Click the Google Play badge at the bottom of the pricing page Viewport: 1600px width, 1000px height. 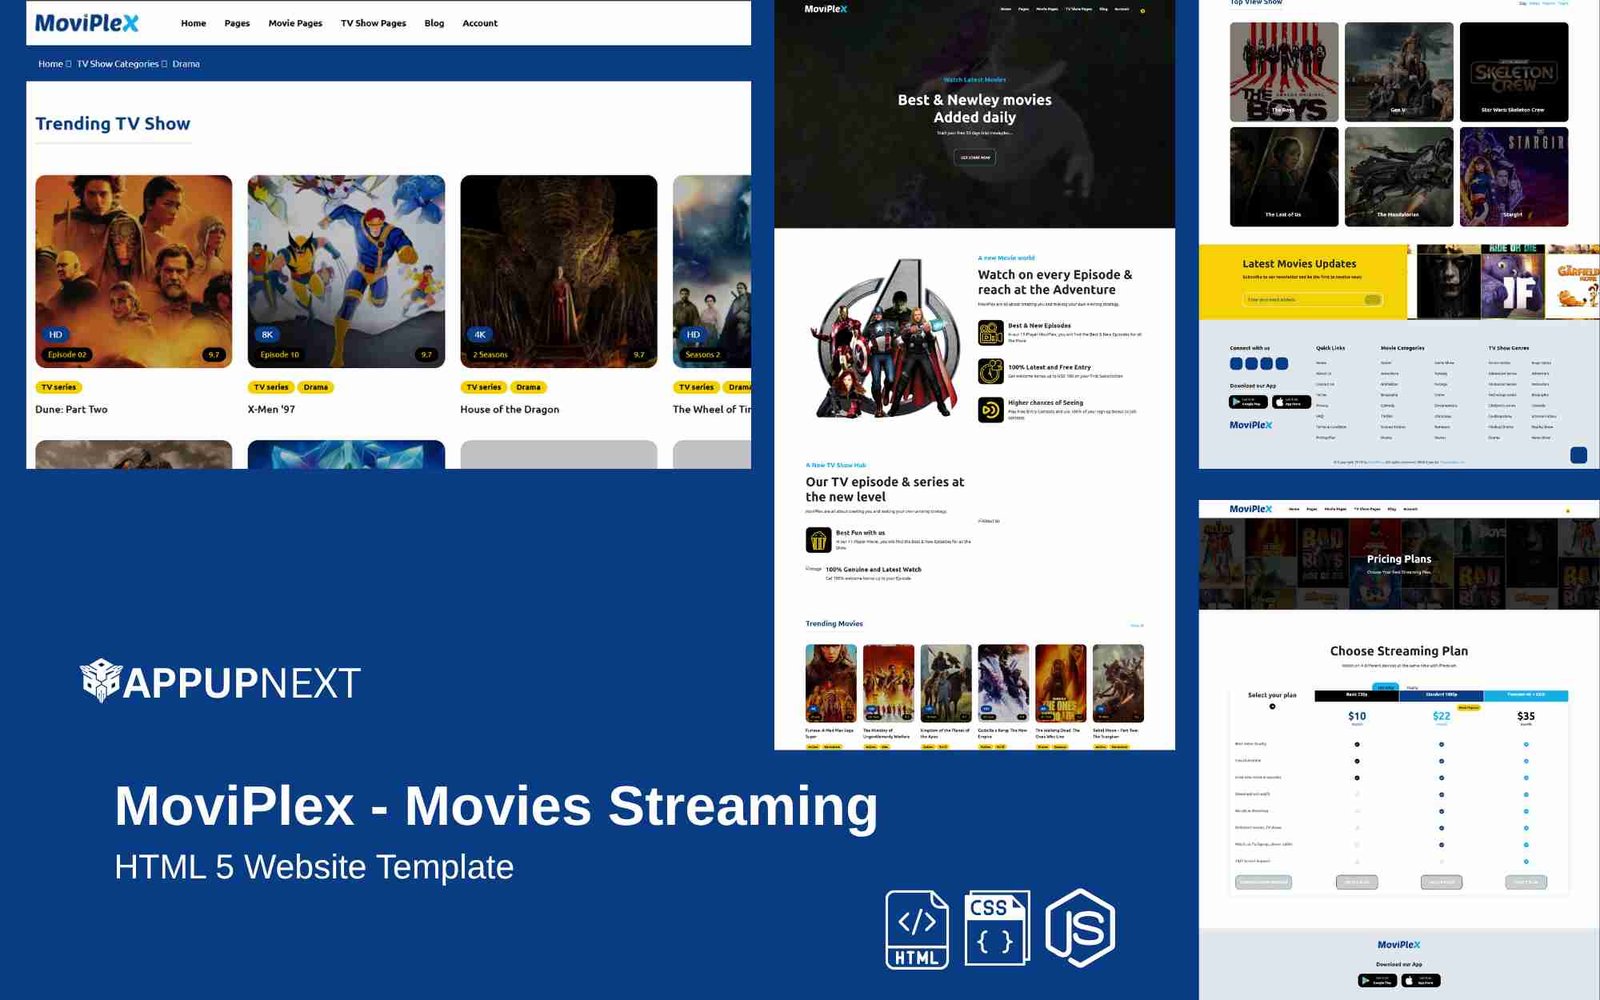(1377, 981)
